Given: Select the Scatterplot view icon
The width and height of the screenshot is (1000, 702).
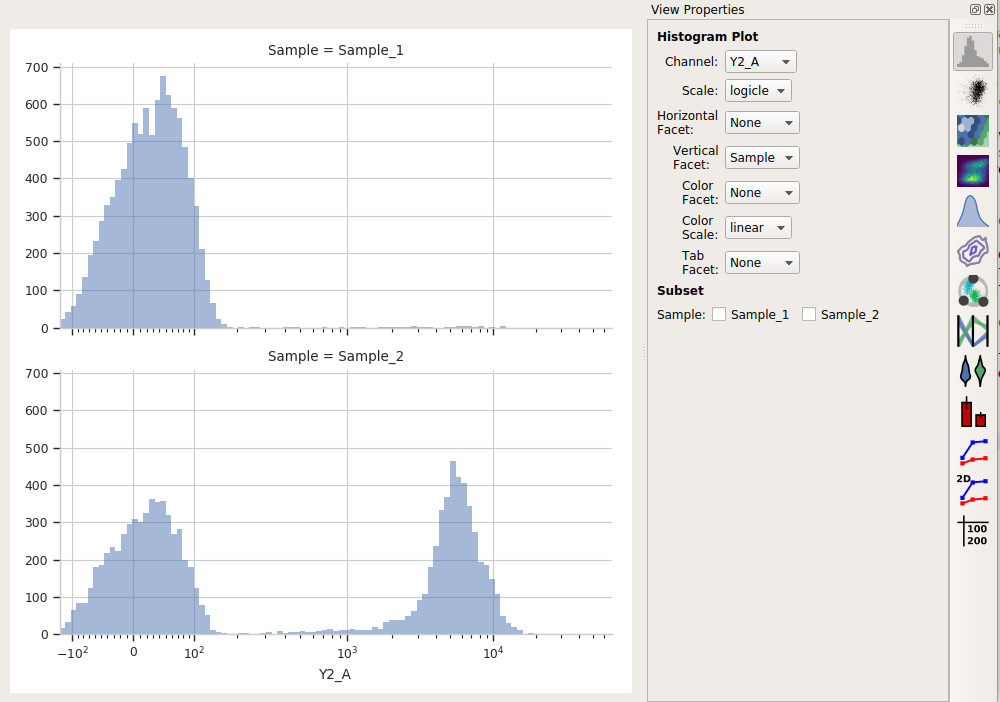Looking at the screenshot, I should click(x=973, y=92).
